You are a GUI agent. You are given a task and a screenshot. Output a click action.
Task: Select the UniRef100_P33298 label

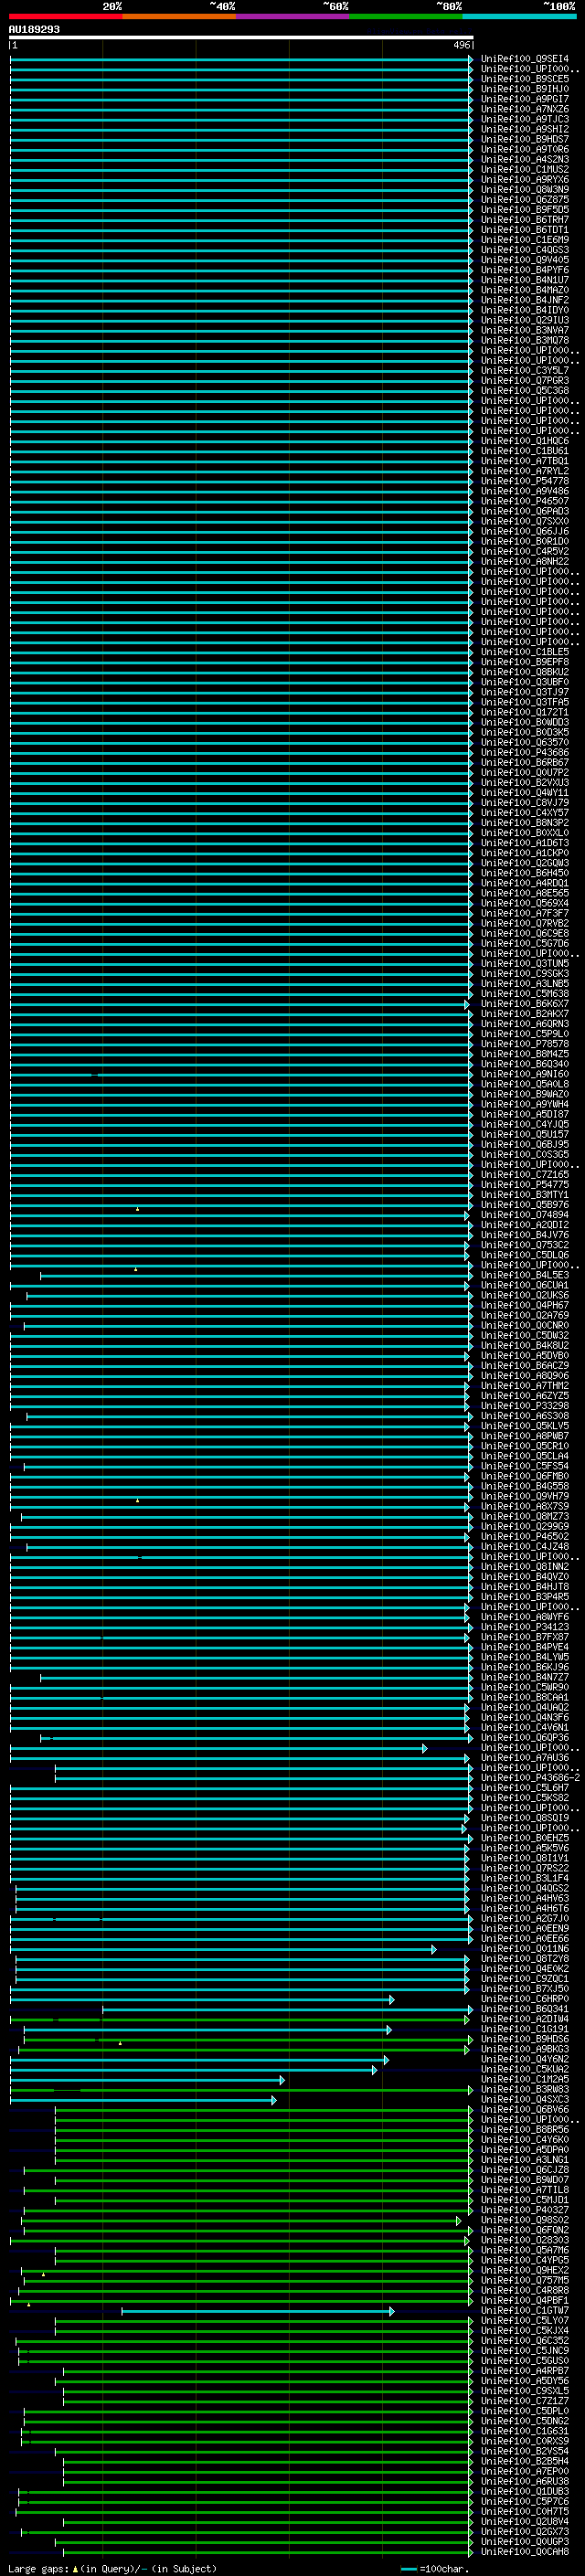(524, 1406)
